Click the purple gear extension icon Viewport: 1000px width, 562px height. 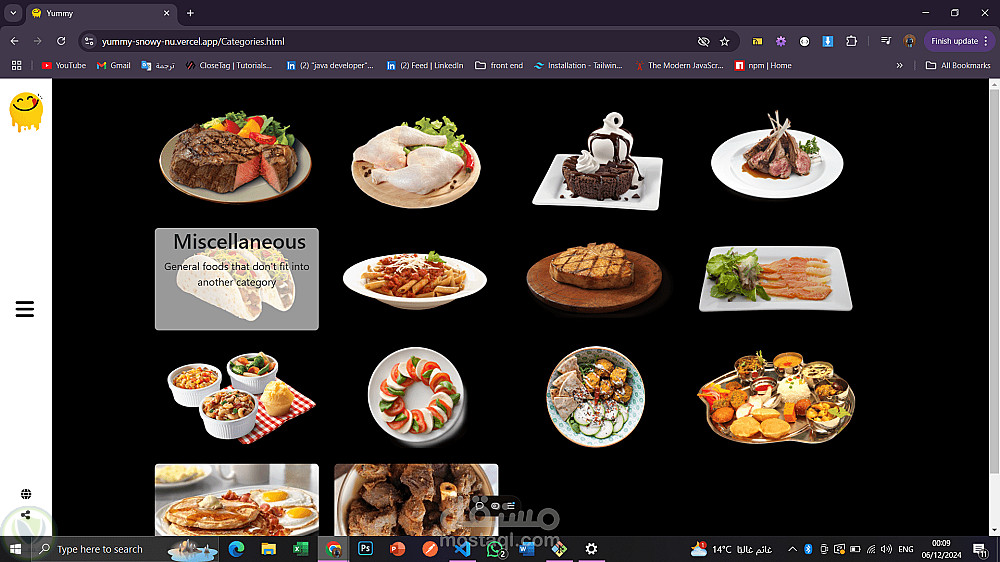coord(781,41)
